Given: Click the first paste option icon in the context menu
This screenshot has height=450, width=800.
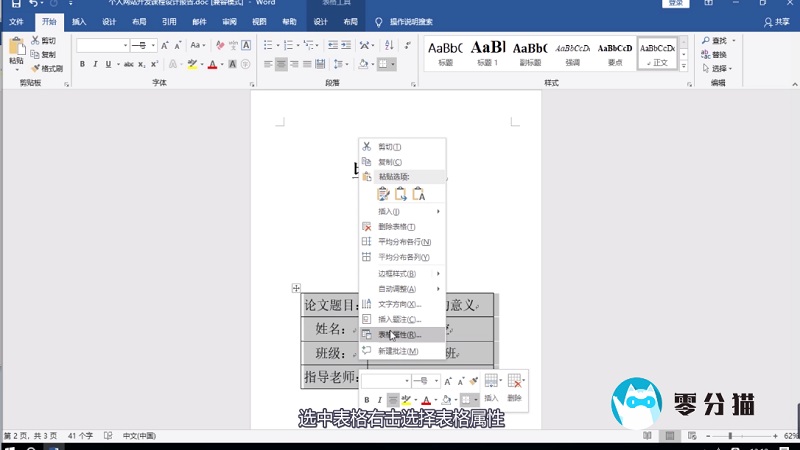Looking at the screenshot, I should tap(384, 194).
